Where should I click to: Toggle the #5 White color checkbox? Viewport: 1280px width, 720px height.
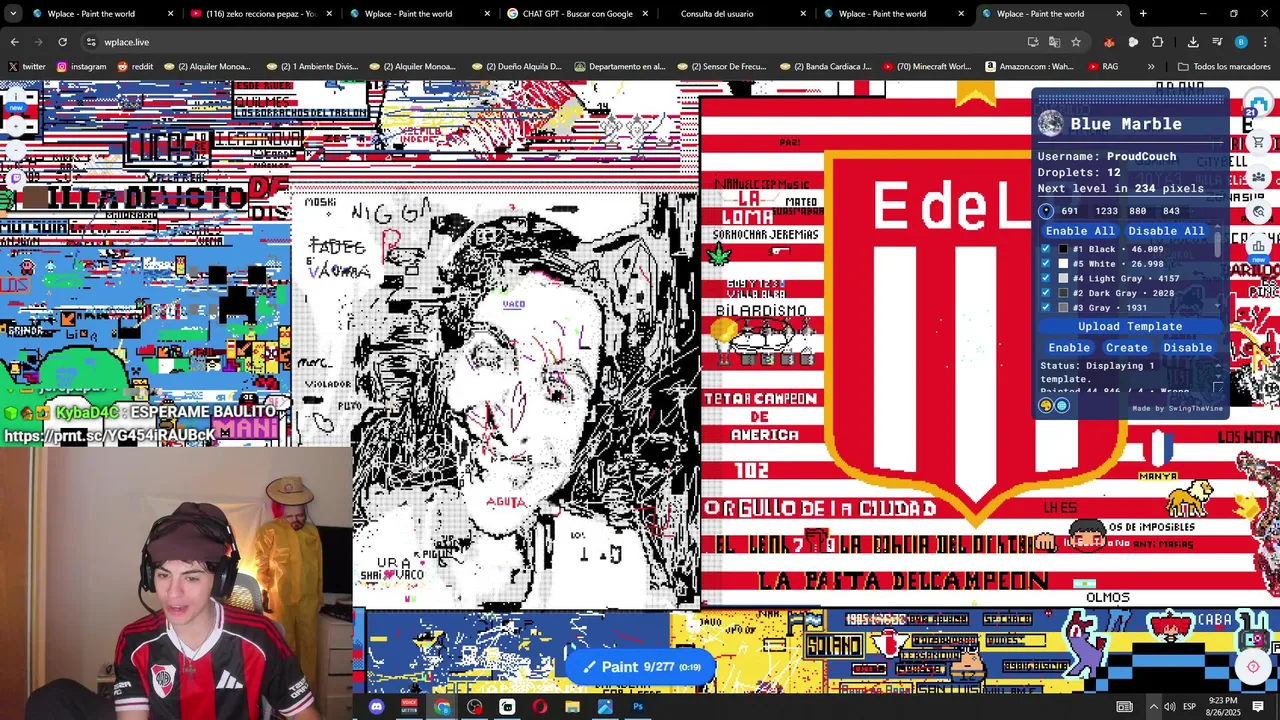click(1046, 264)
